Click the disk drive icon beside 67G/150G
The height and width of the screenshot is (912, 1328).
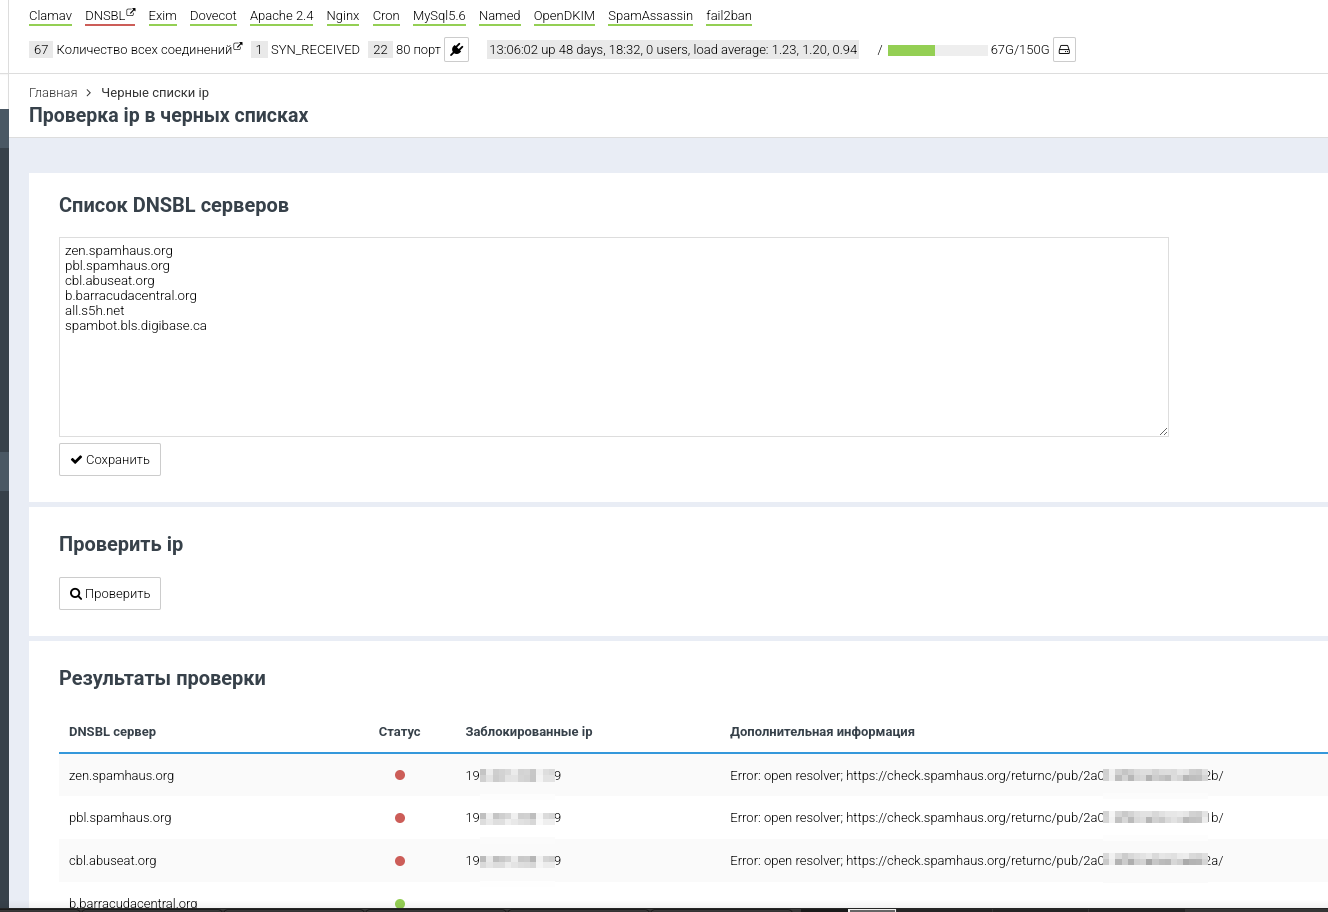(x=1064, y=50)
